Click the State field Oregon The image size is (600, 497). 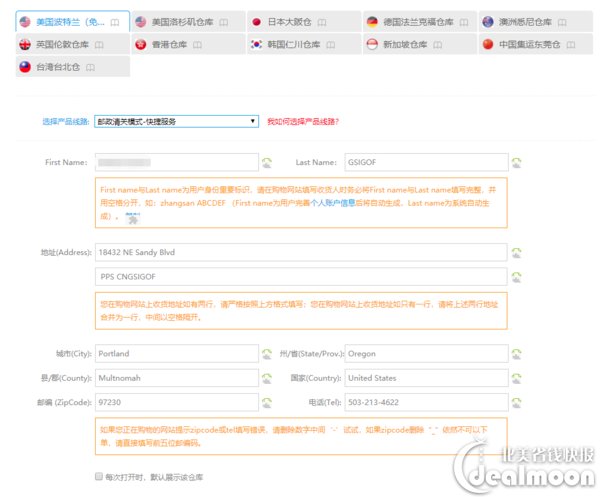pos(426,354)
